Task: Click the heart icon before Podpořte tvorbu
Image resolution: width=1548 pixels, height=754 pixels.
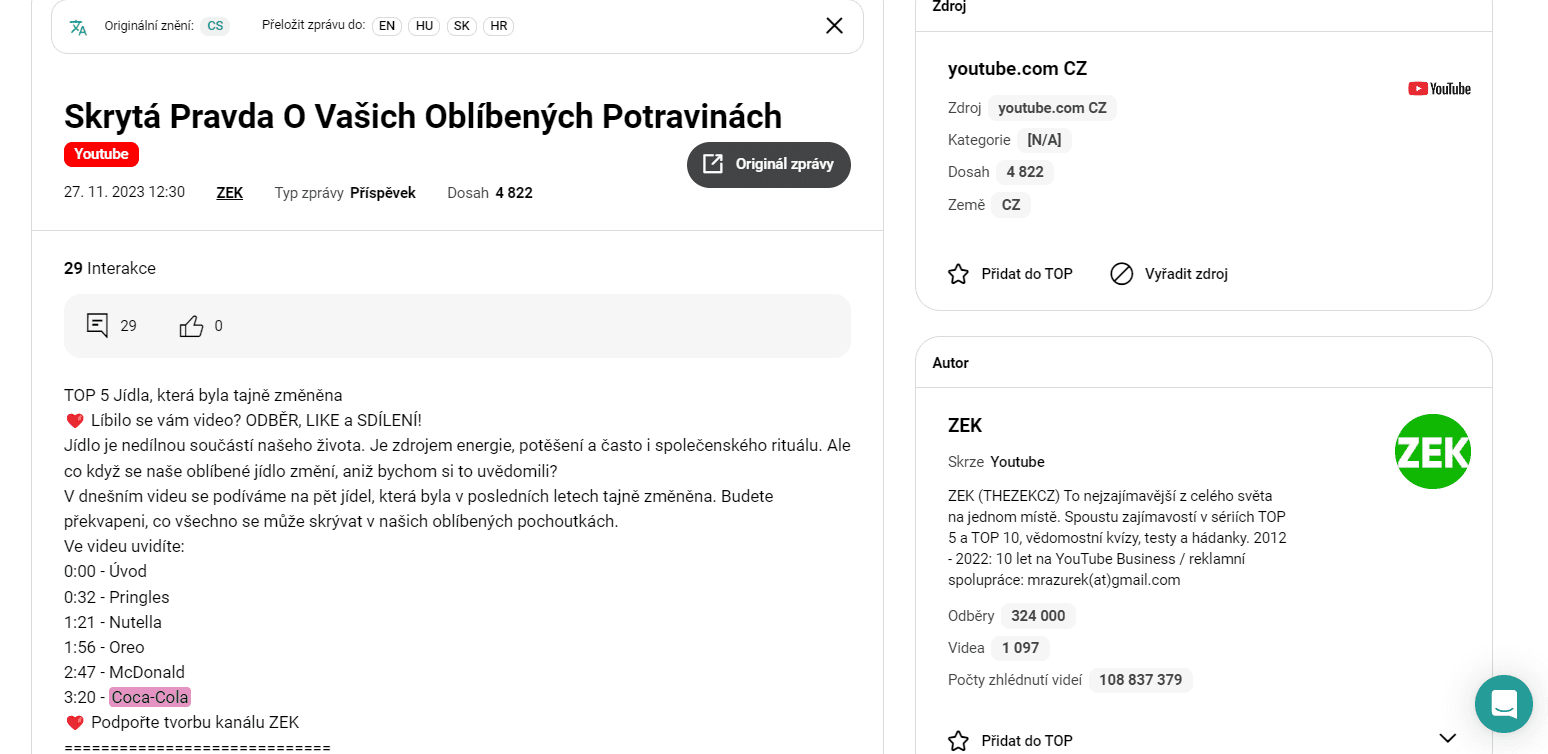Action: point(75,722)
